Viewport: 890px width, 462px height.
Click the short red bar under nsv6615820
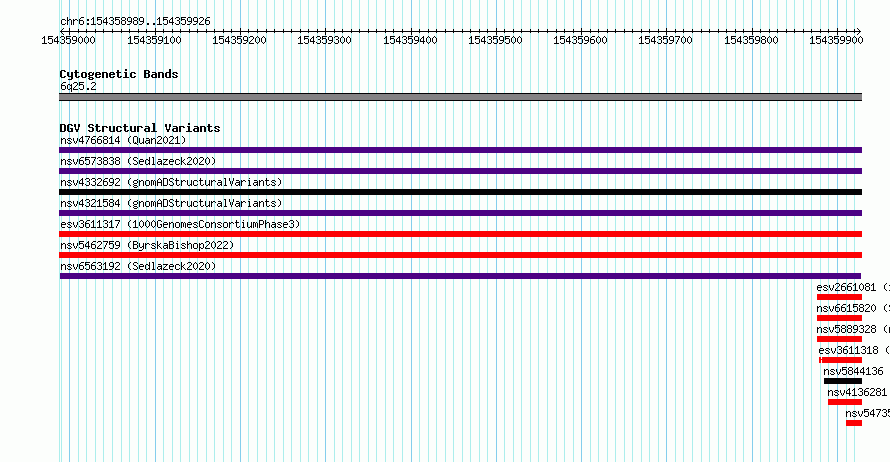[x=839, y=318]
